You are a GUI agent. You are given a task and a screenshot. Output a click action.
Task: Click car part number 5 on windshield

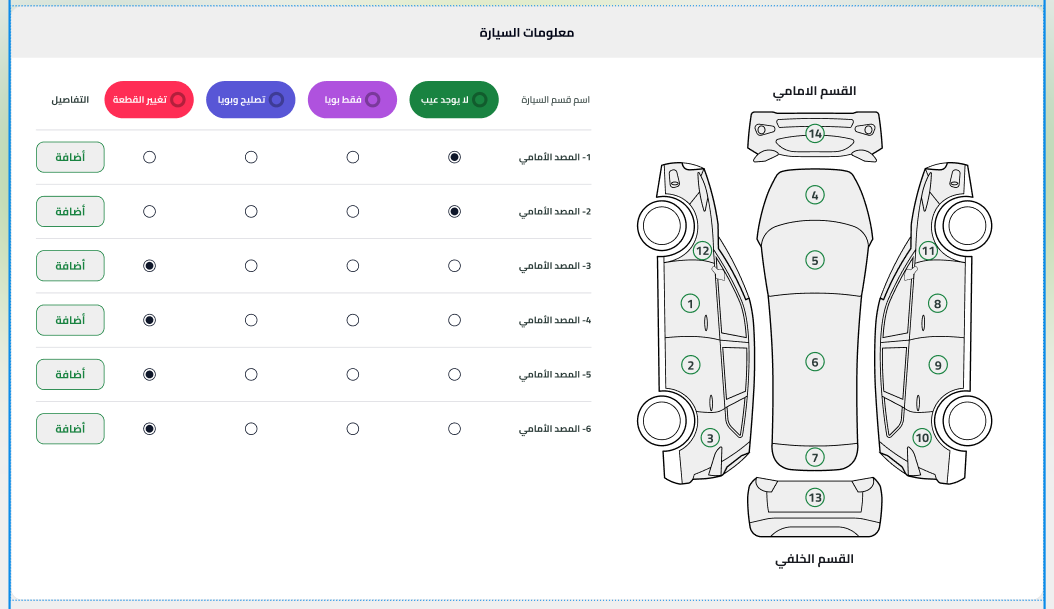coord(815,260)
